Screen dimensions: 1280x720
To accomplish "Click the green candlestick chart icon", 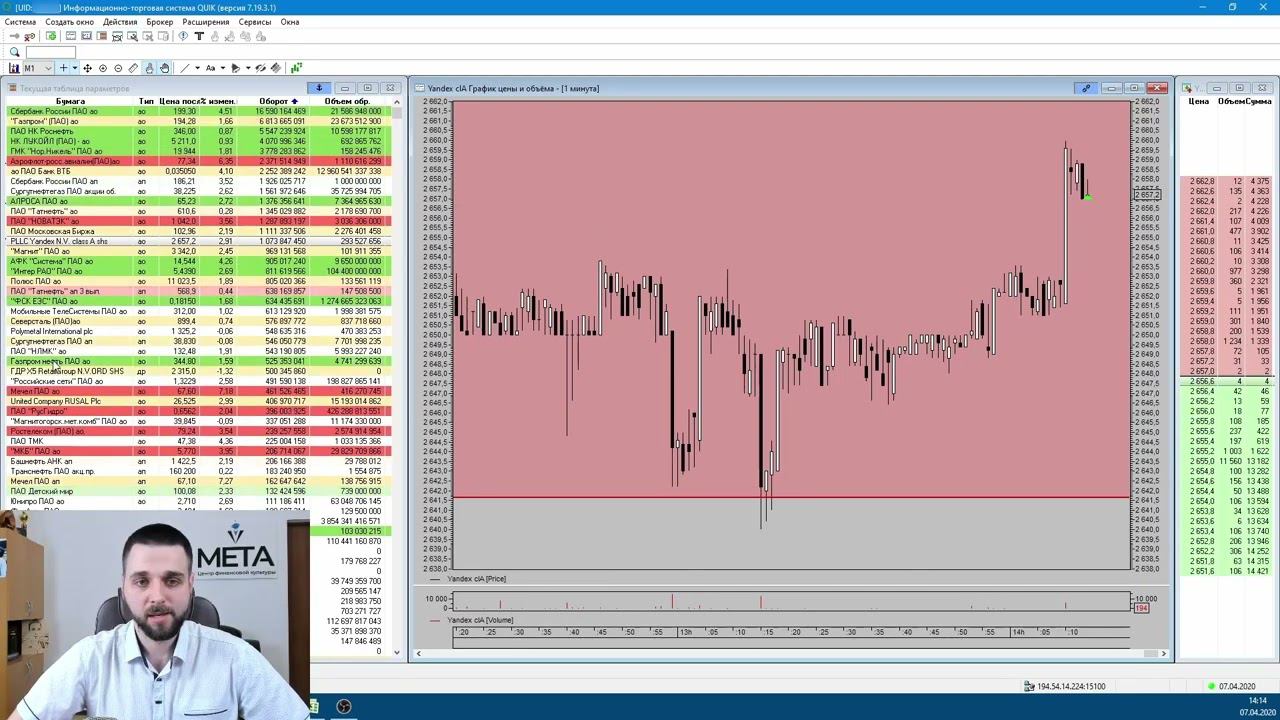I will click(x=296, y=68).
